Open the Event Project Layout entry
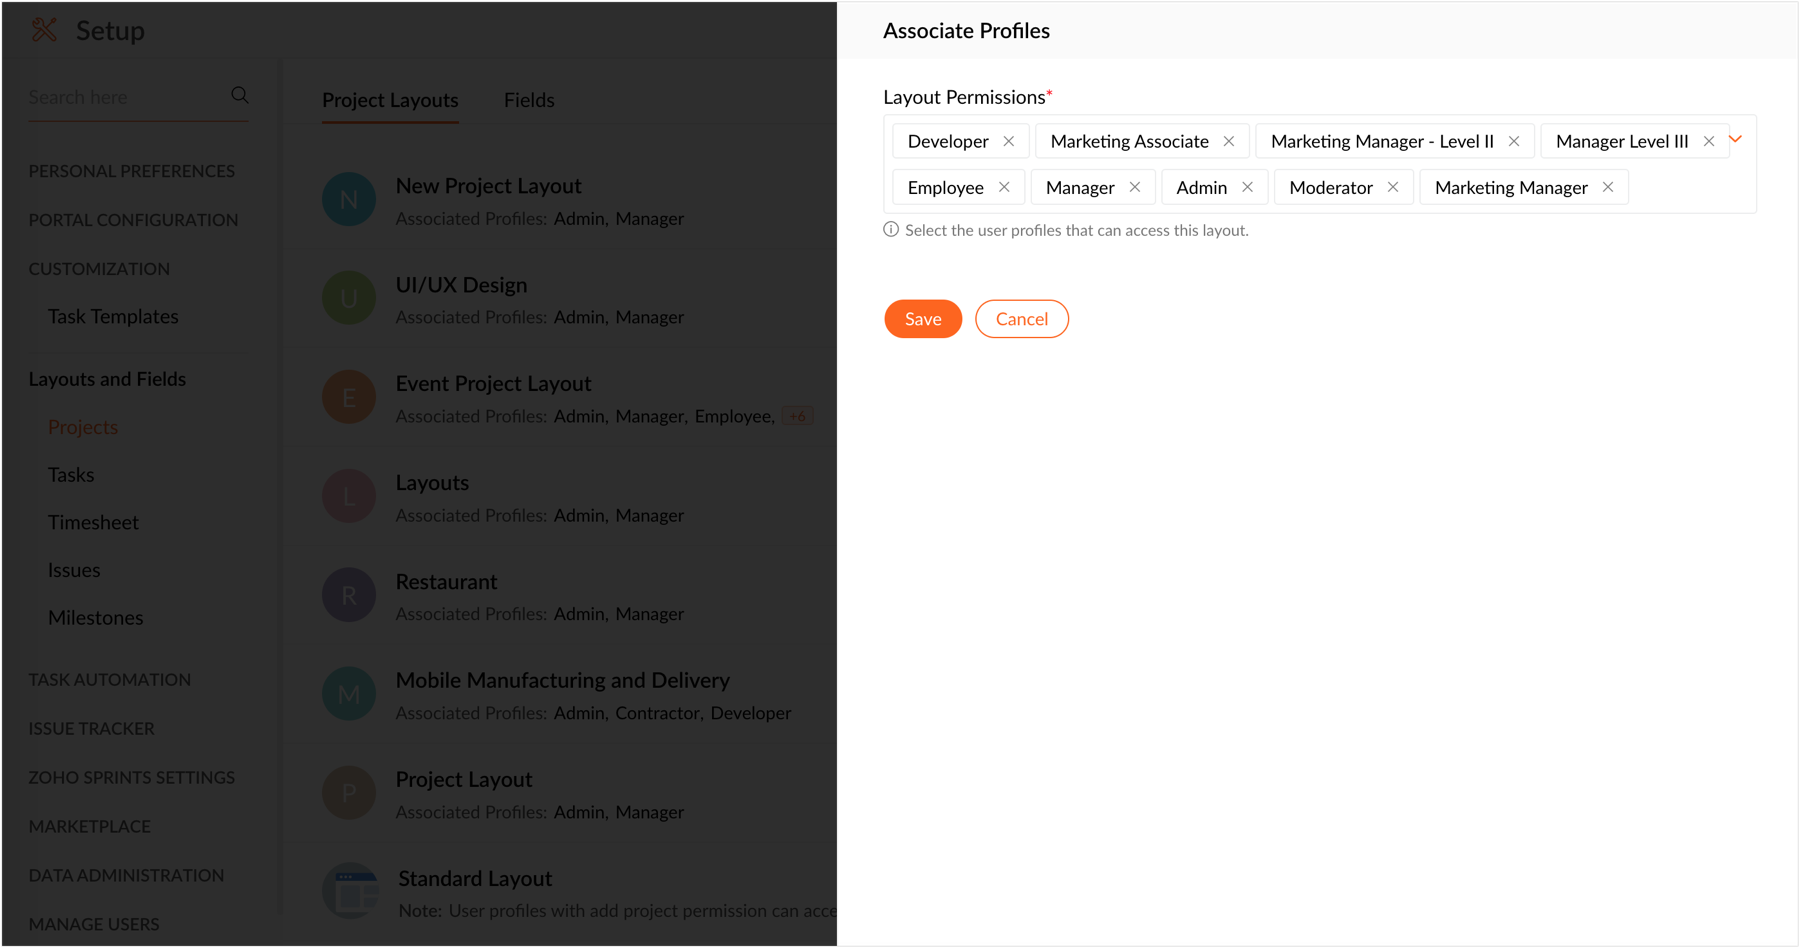This screenshot has width=1800, height=948. pos(493,384)
